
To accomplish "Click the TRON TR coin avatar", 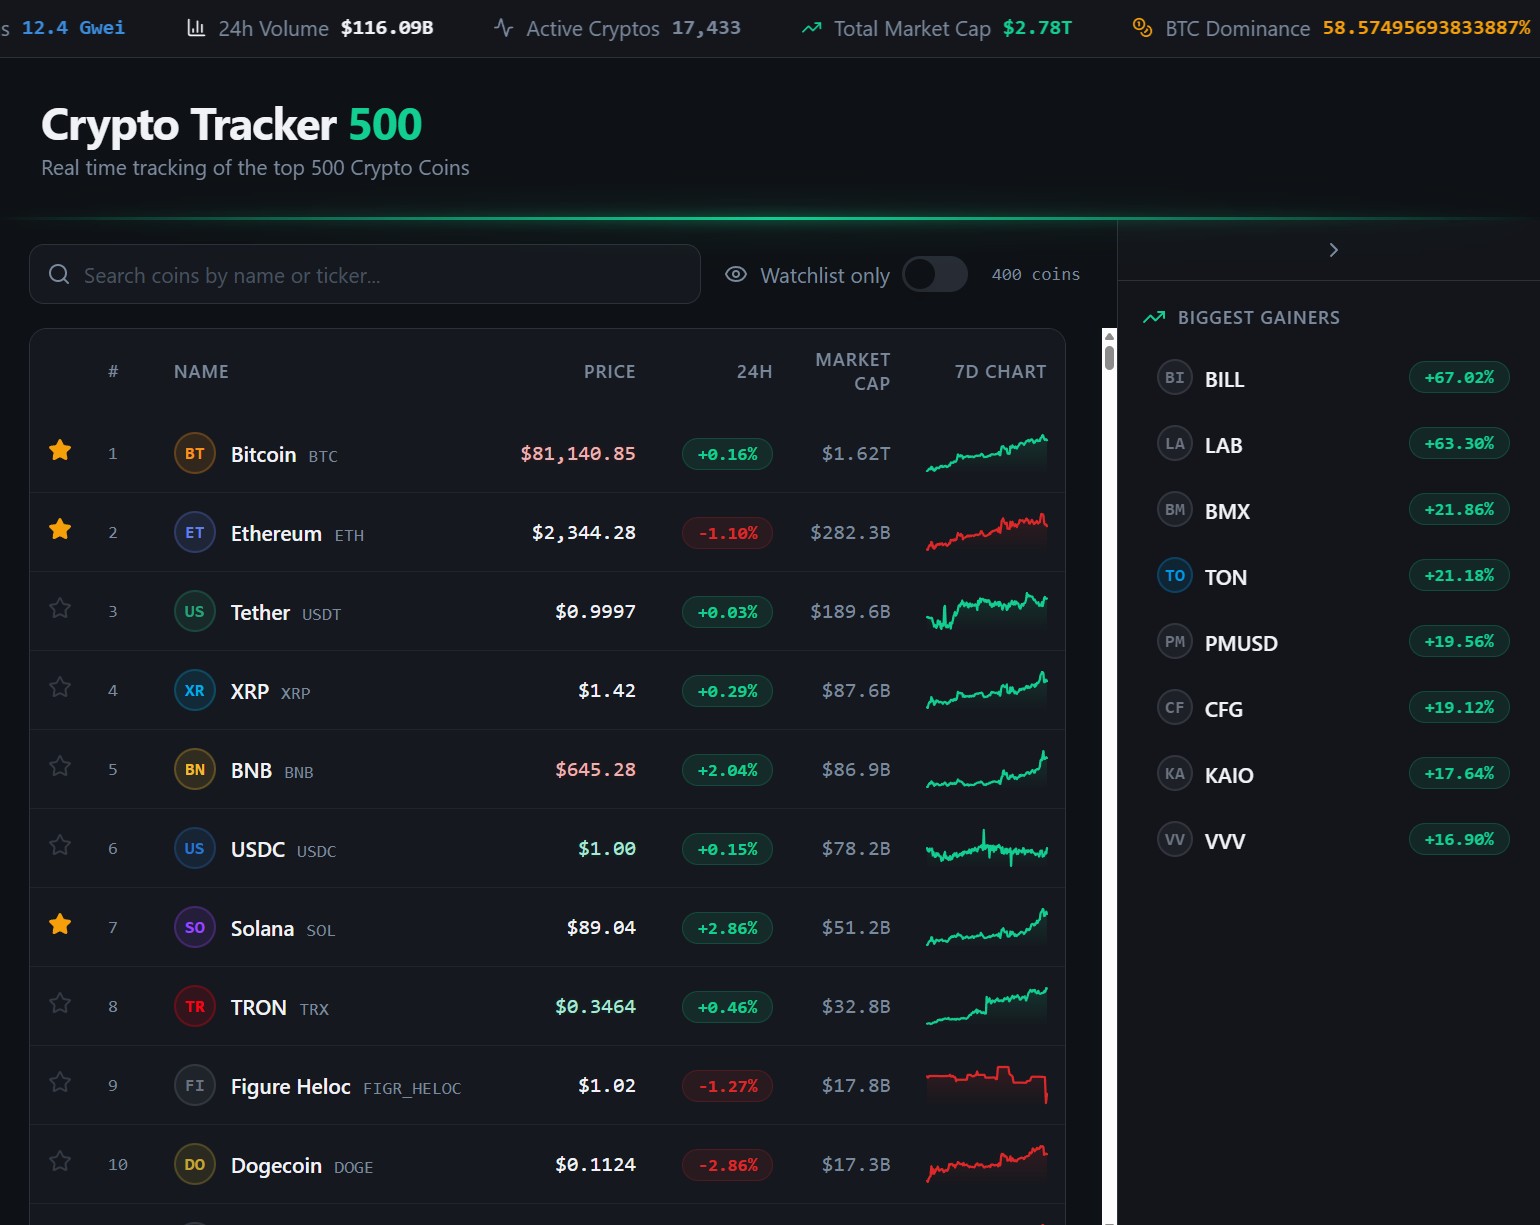I will (x=195, y=1006).
